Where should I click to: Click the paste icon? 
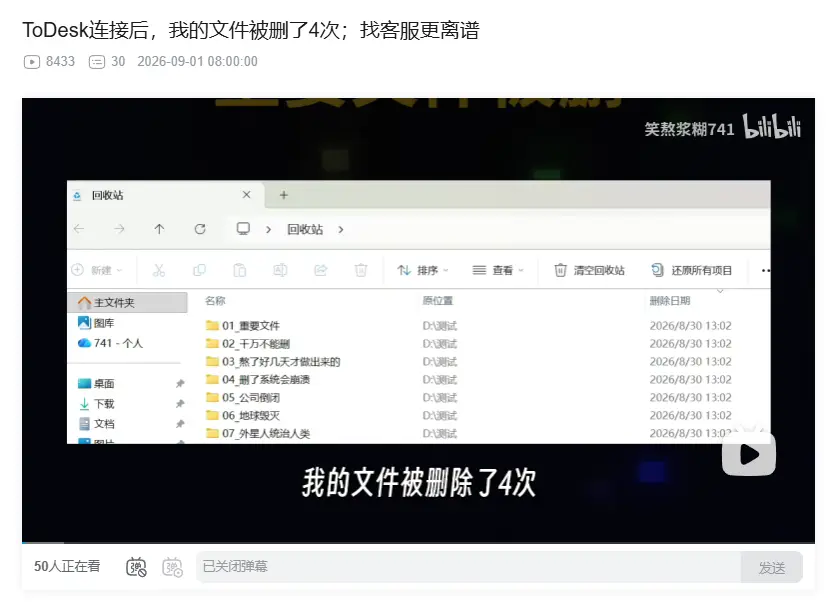click(x=240, y=270)
